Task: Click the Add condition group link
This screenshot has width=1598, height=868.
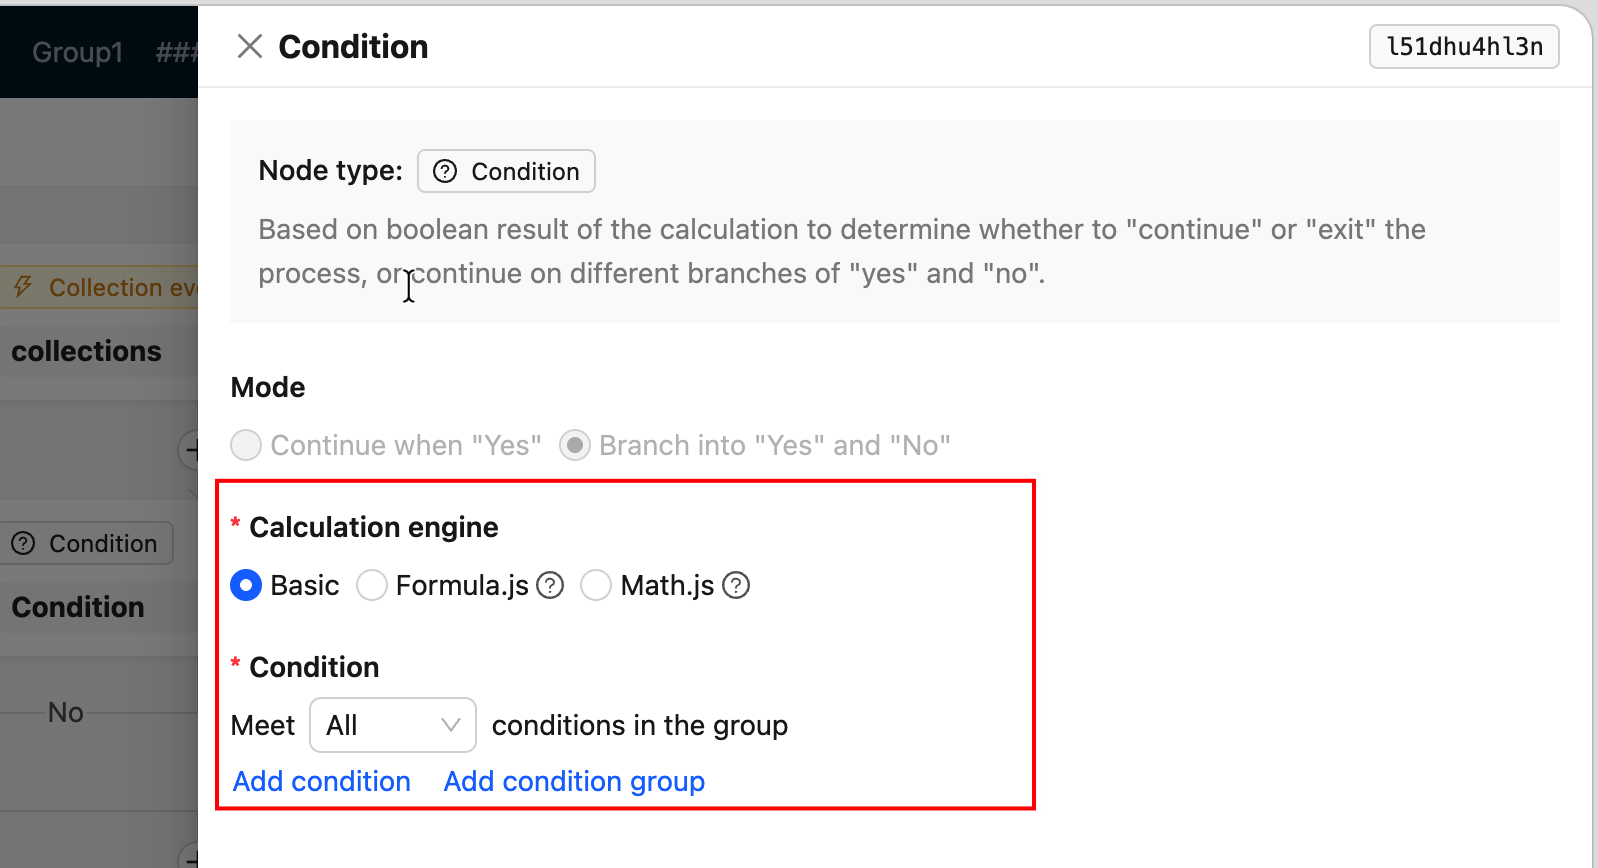Action: coord(574,781)
